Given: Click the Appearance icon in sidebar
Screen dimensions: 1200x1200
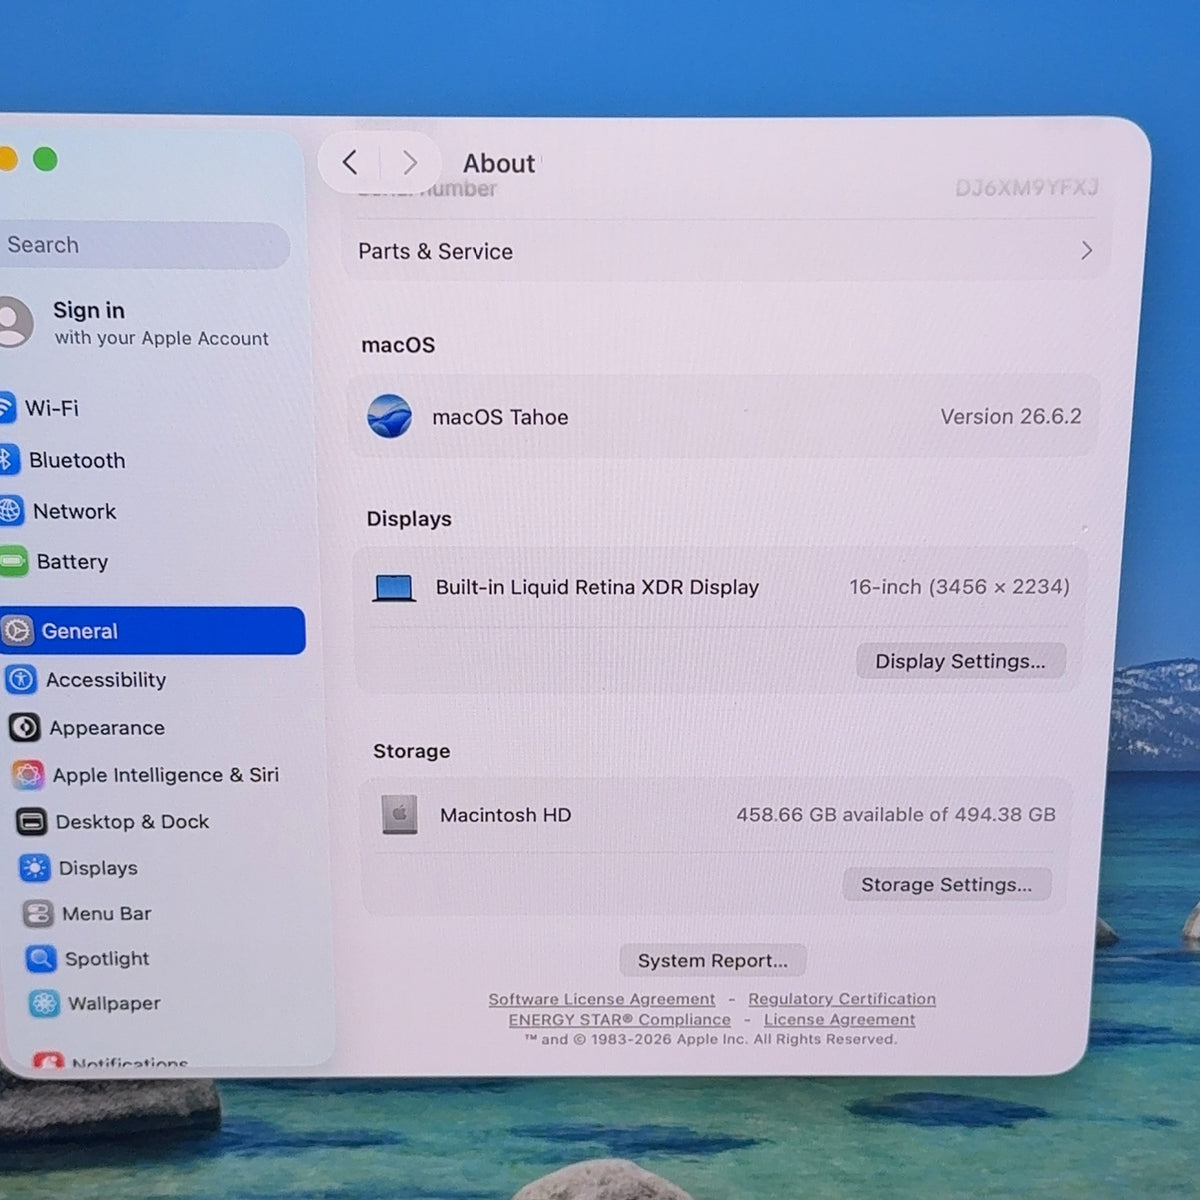Looking at the screenshot, I should point(24,728).
